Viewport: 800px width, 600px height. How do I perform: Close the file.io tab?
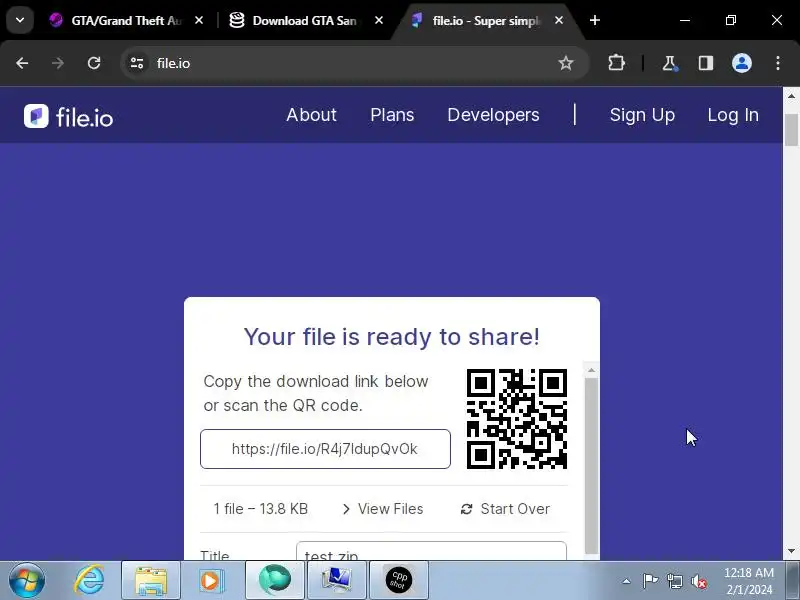(x=559, y=20)
